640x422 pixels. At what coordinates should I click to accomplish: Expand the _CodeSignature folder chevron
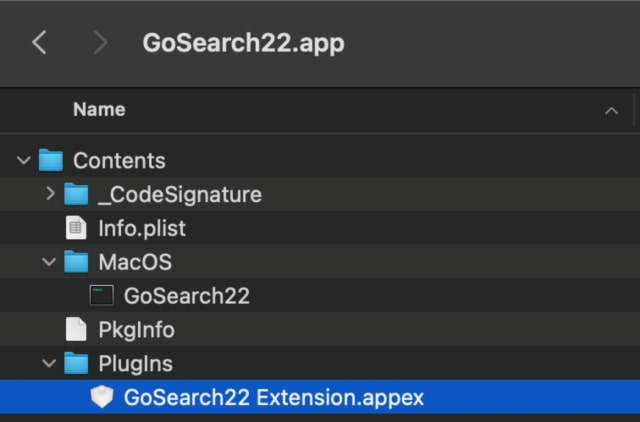[x=50, y=193]
